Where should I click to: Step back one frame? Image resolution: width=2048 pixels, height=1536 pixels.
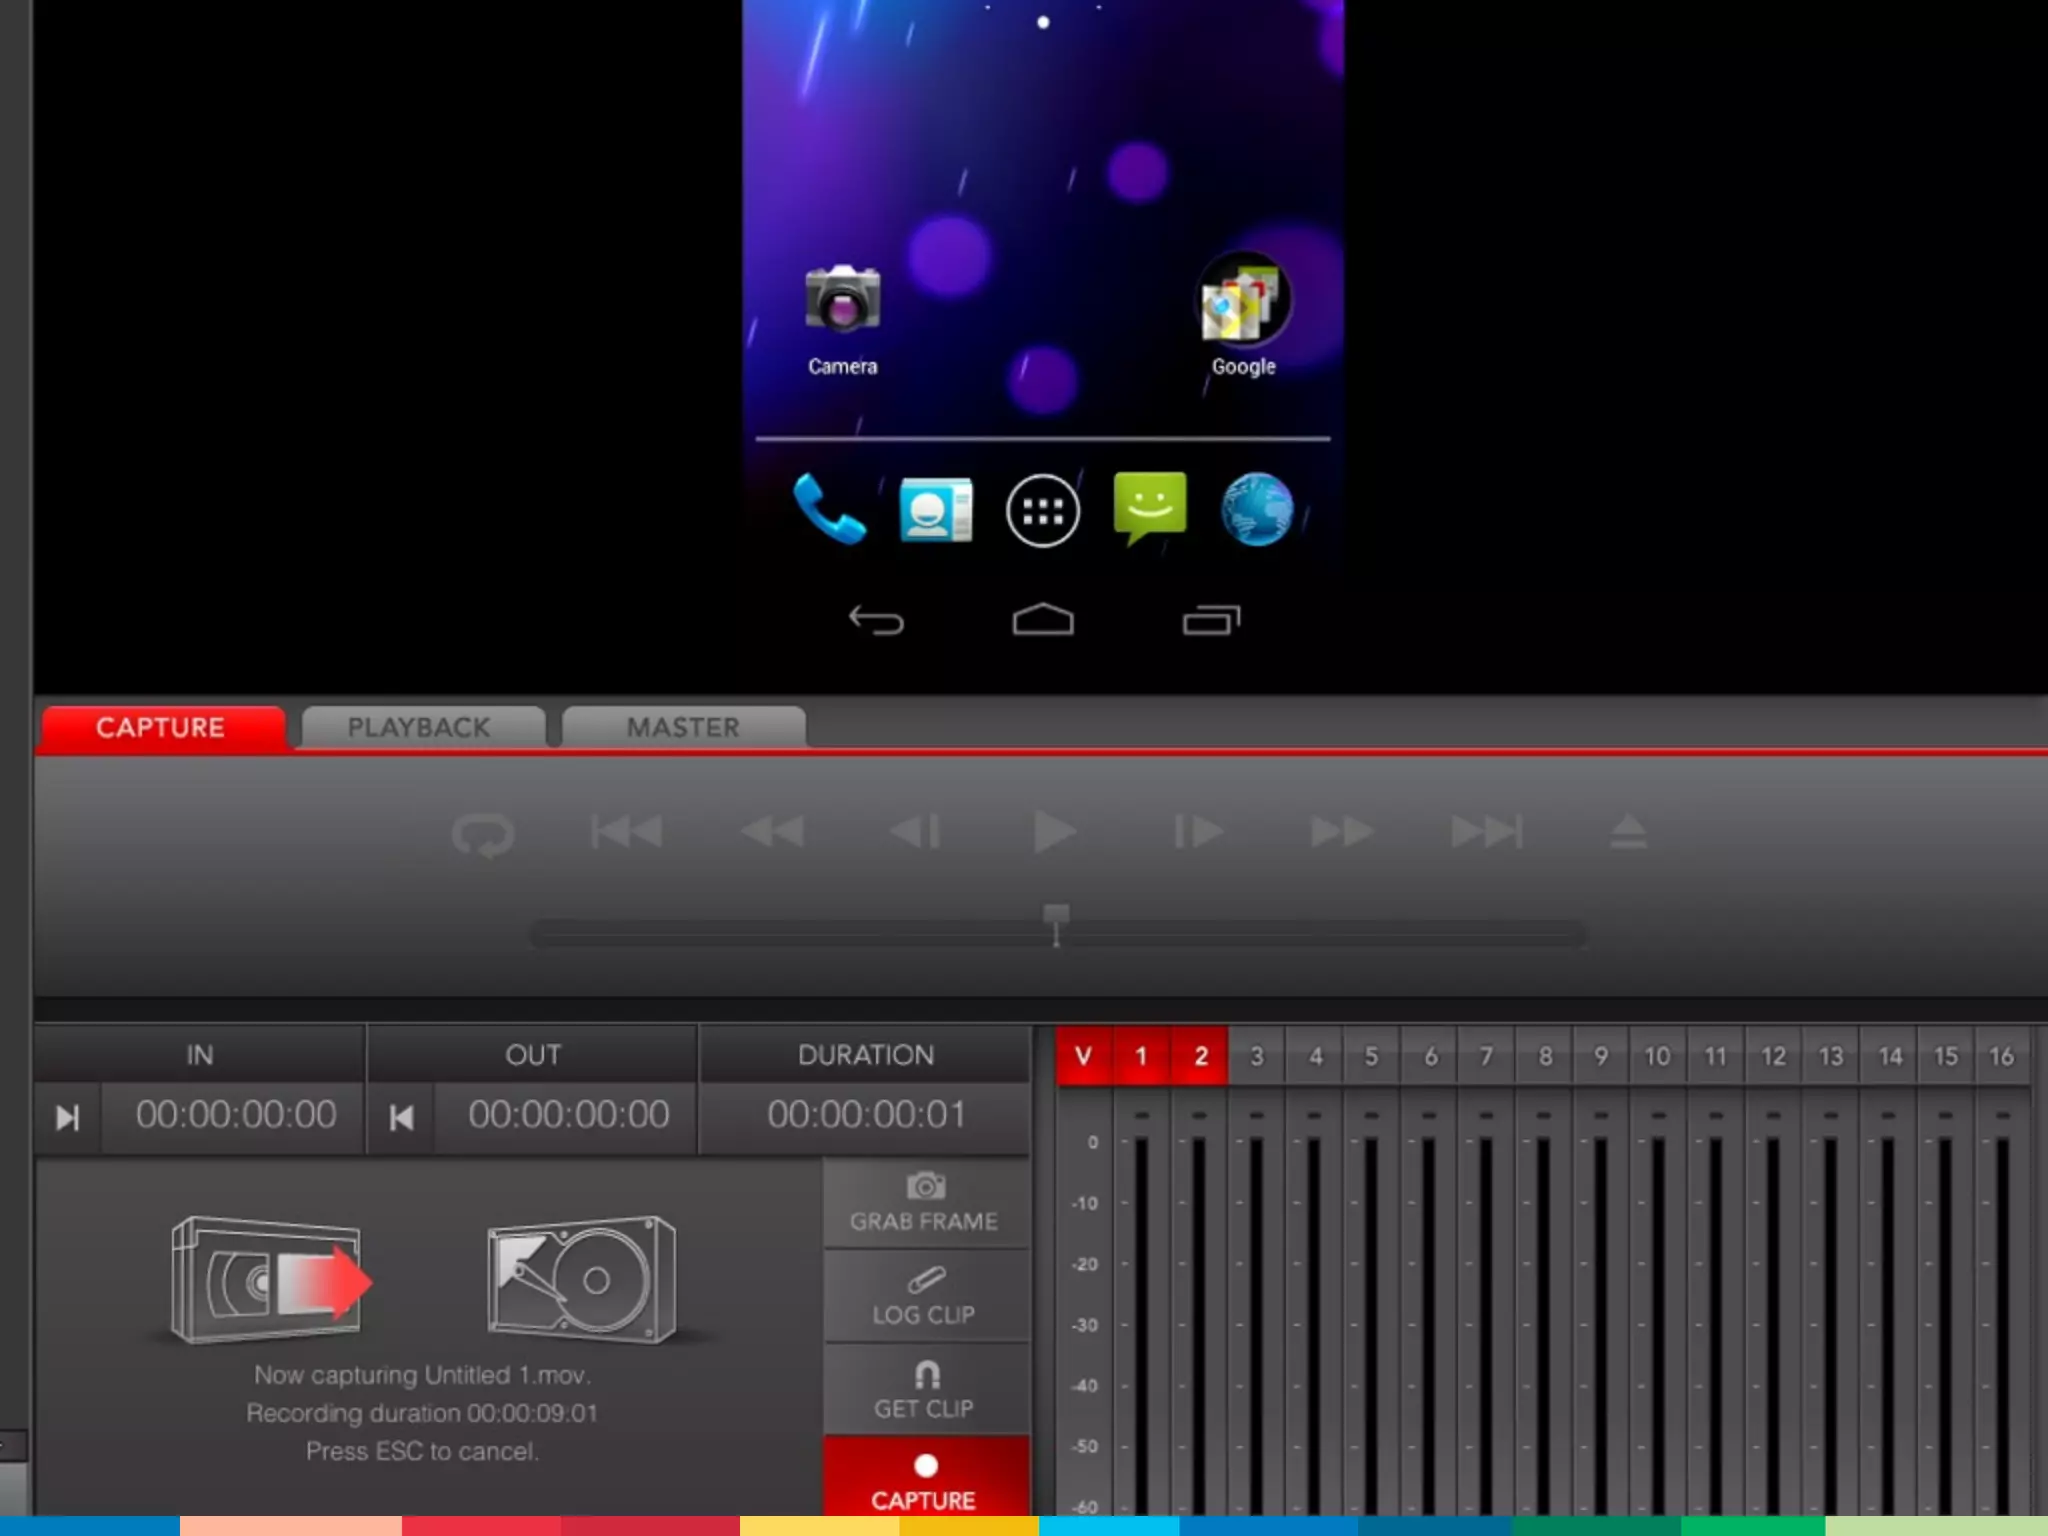click(x=915, y=831)
